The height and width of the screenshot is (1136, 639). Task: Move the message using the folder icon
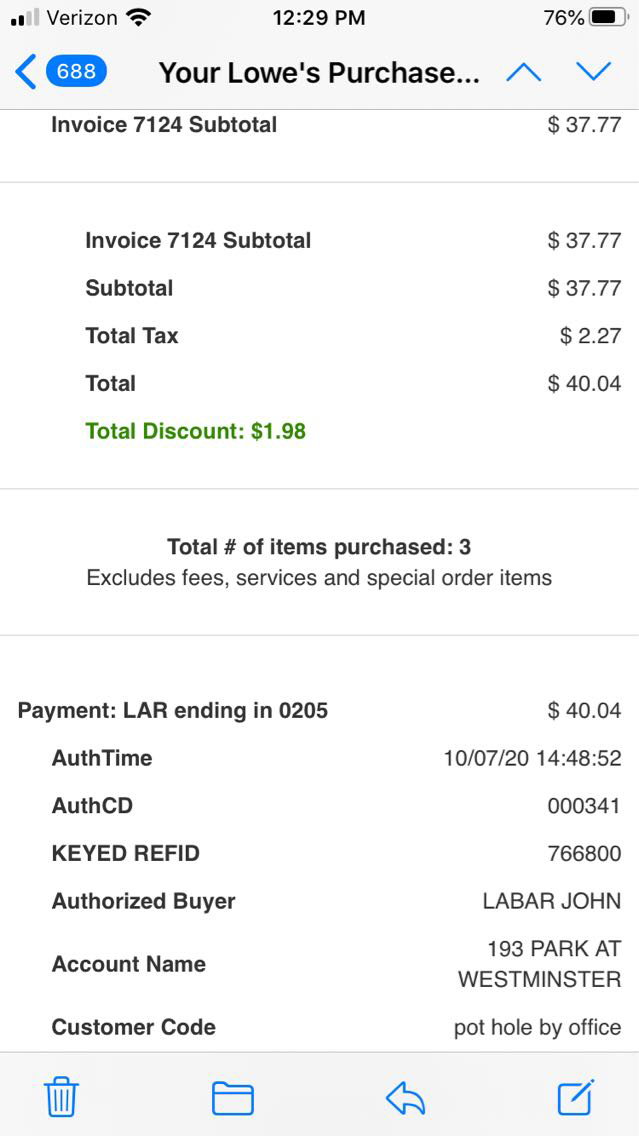click(233, 1098)
